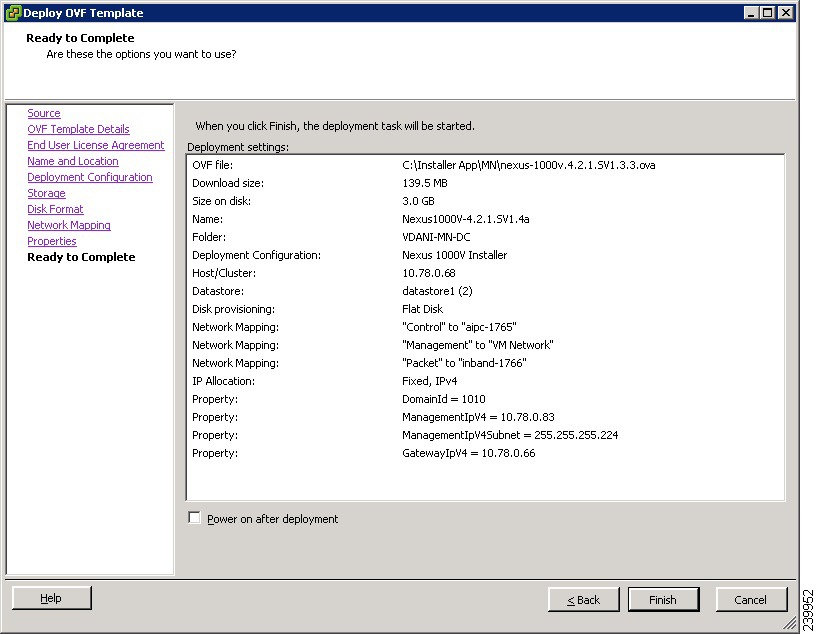Screen dimensions: 816x634
Task: Click the host value 10.78.0.68
Action: tap(428, 273)
